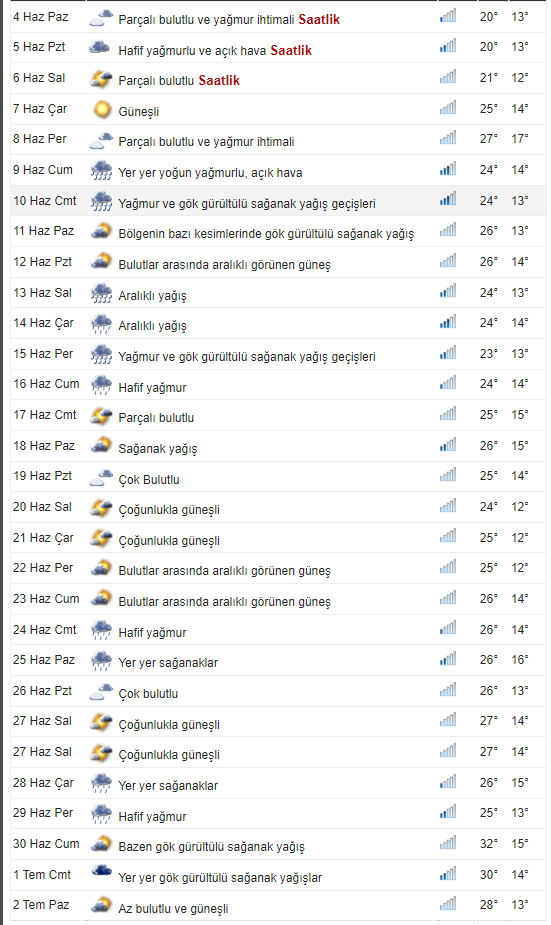Click the precipitation bars icon for 9 Haz Cum
551x925 pixels.
click(x=448, y=169)
